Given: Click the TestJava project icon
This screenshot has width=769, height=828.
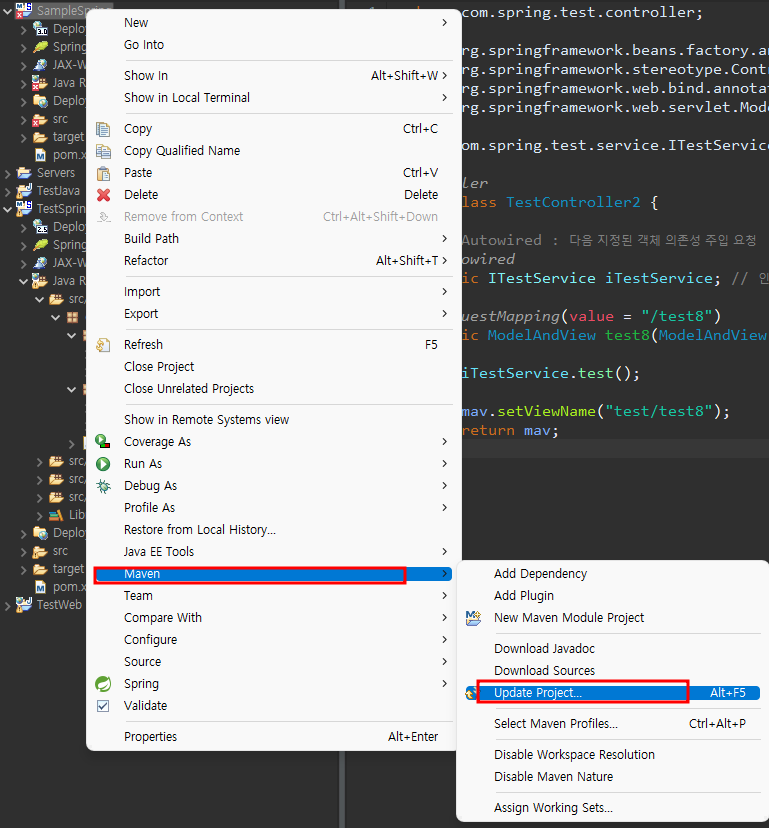Looking at the screenshot, I should click(24, 191).
